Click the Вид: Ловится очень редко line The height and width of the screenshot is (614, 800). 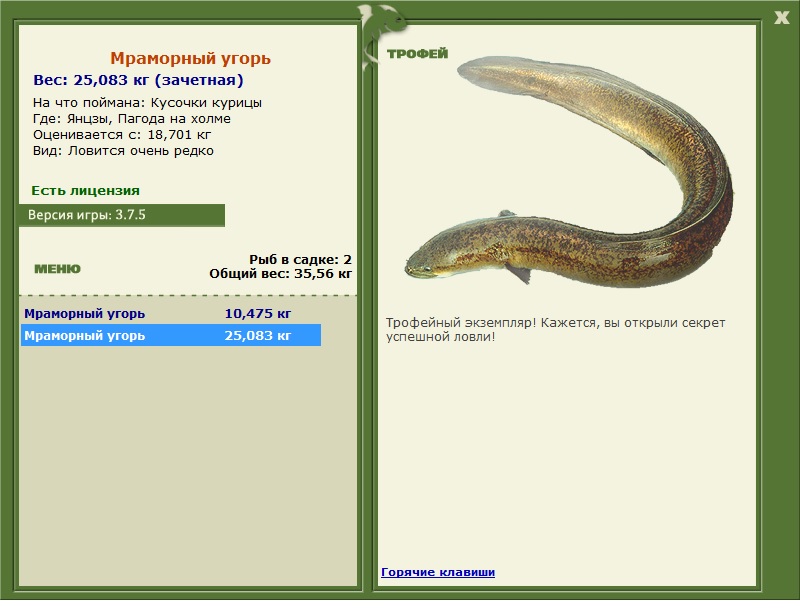(123, 151)
